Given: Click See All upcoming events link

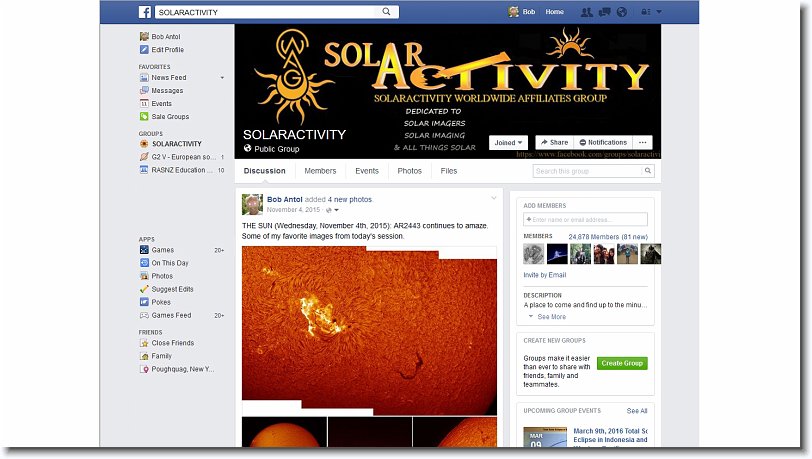Looking at the screenshot, I should click(637, 411).
